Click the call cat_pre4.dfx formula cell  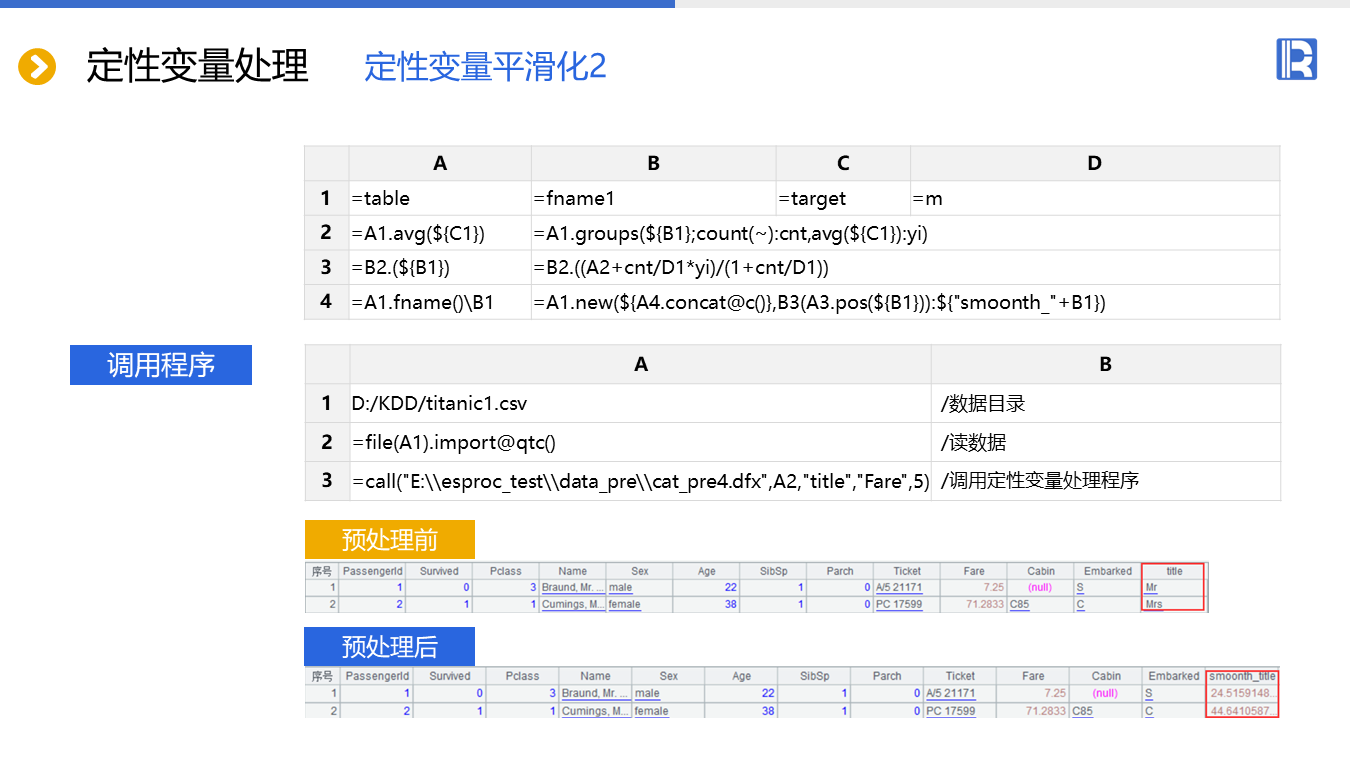click(x=640, y=481)
